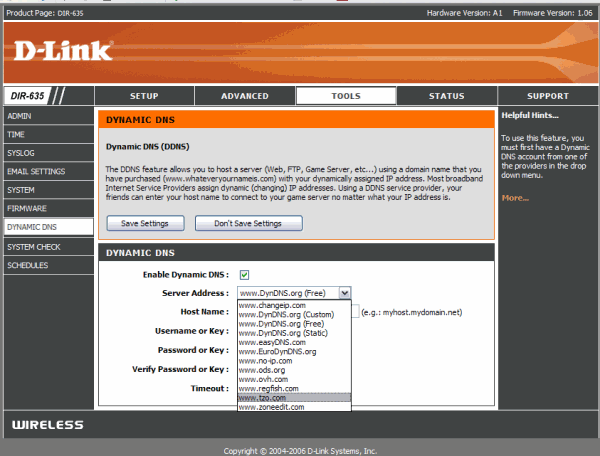Select SYSTEM in the sidebar
600x456 pixels.
[49, 190]
